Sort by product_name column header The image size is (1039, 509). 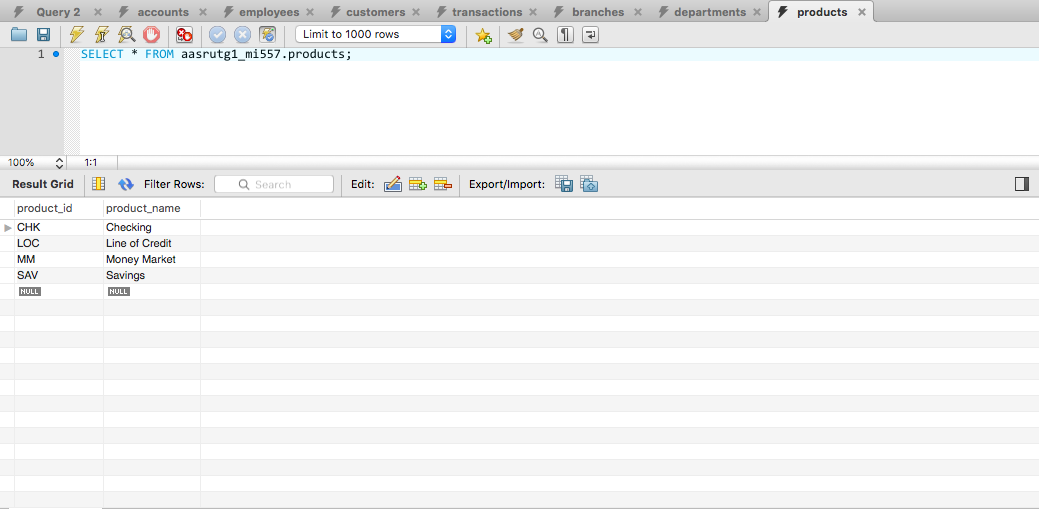coord(152,209)
